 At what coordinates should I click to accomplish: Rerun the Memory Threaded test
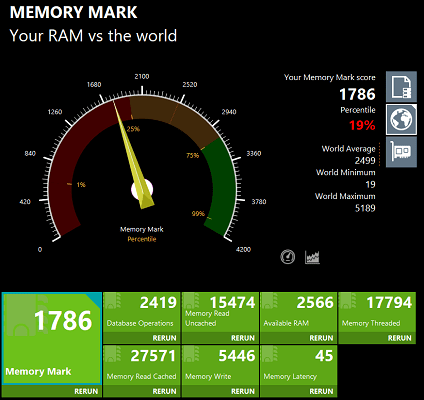point(399,338)
